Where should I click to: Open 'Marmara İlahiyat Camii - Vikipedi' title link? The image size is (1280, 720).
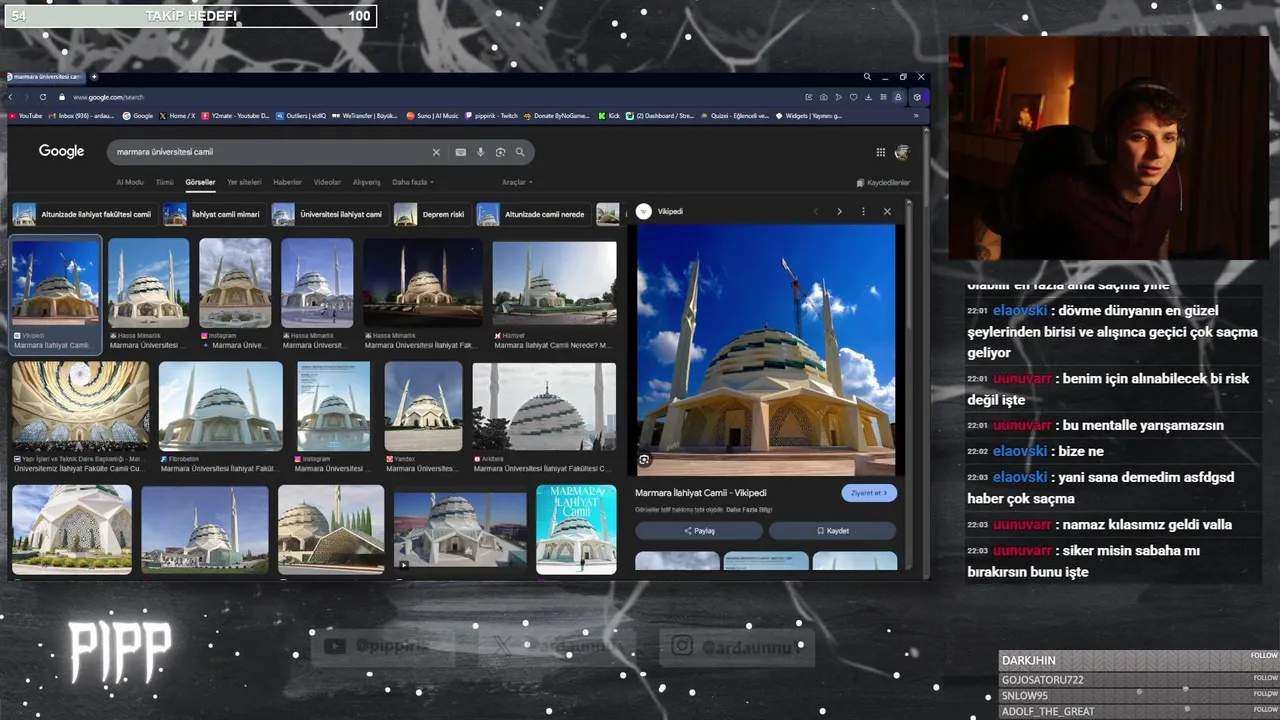point(700,493)
